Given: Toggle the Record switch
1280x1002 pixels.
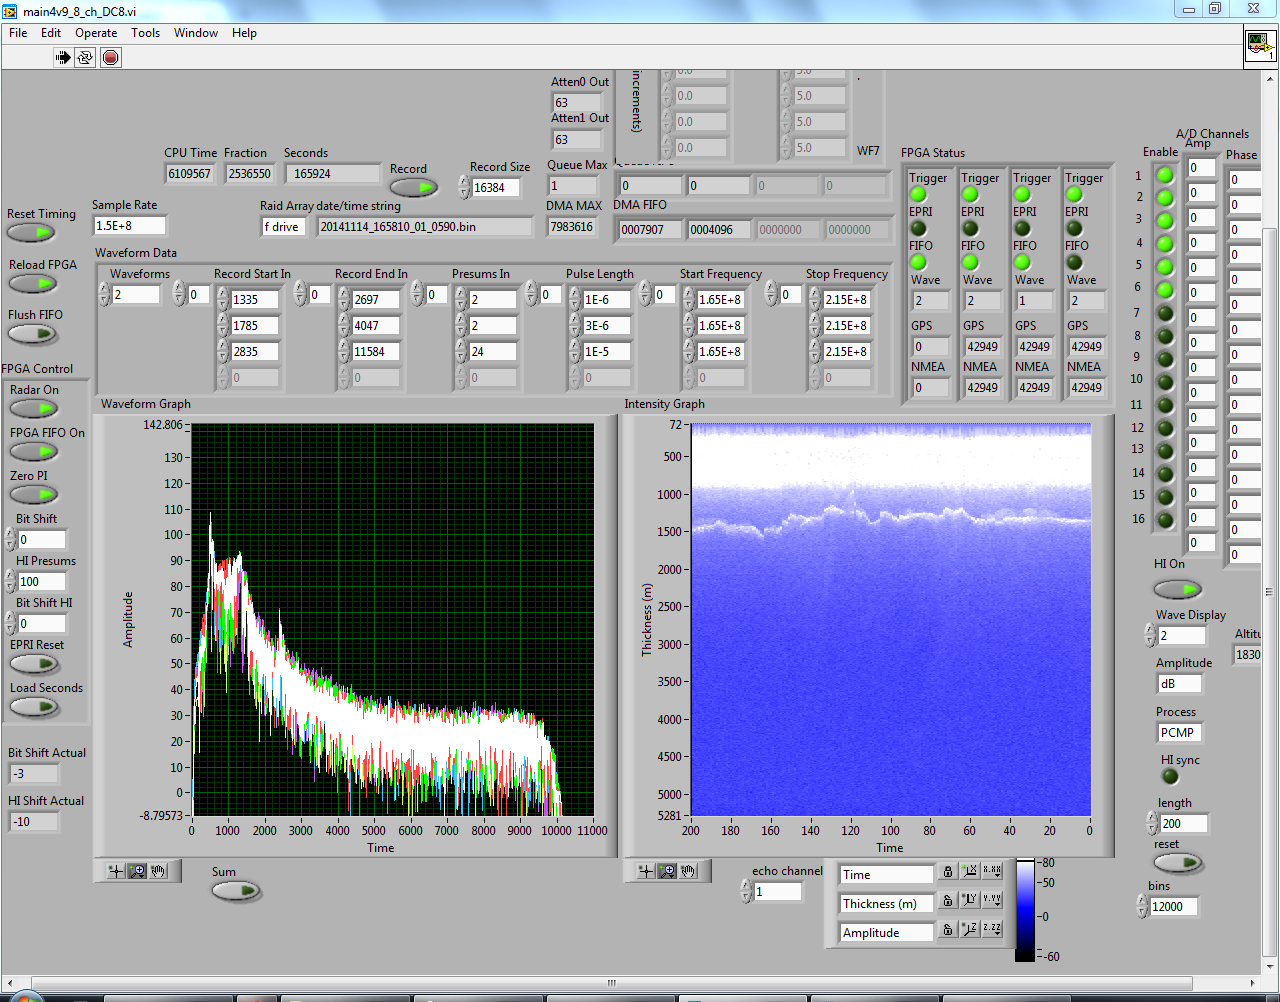Looking at the screenshot, I should tap(414, 188).
